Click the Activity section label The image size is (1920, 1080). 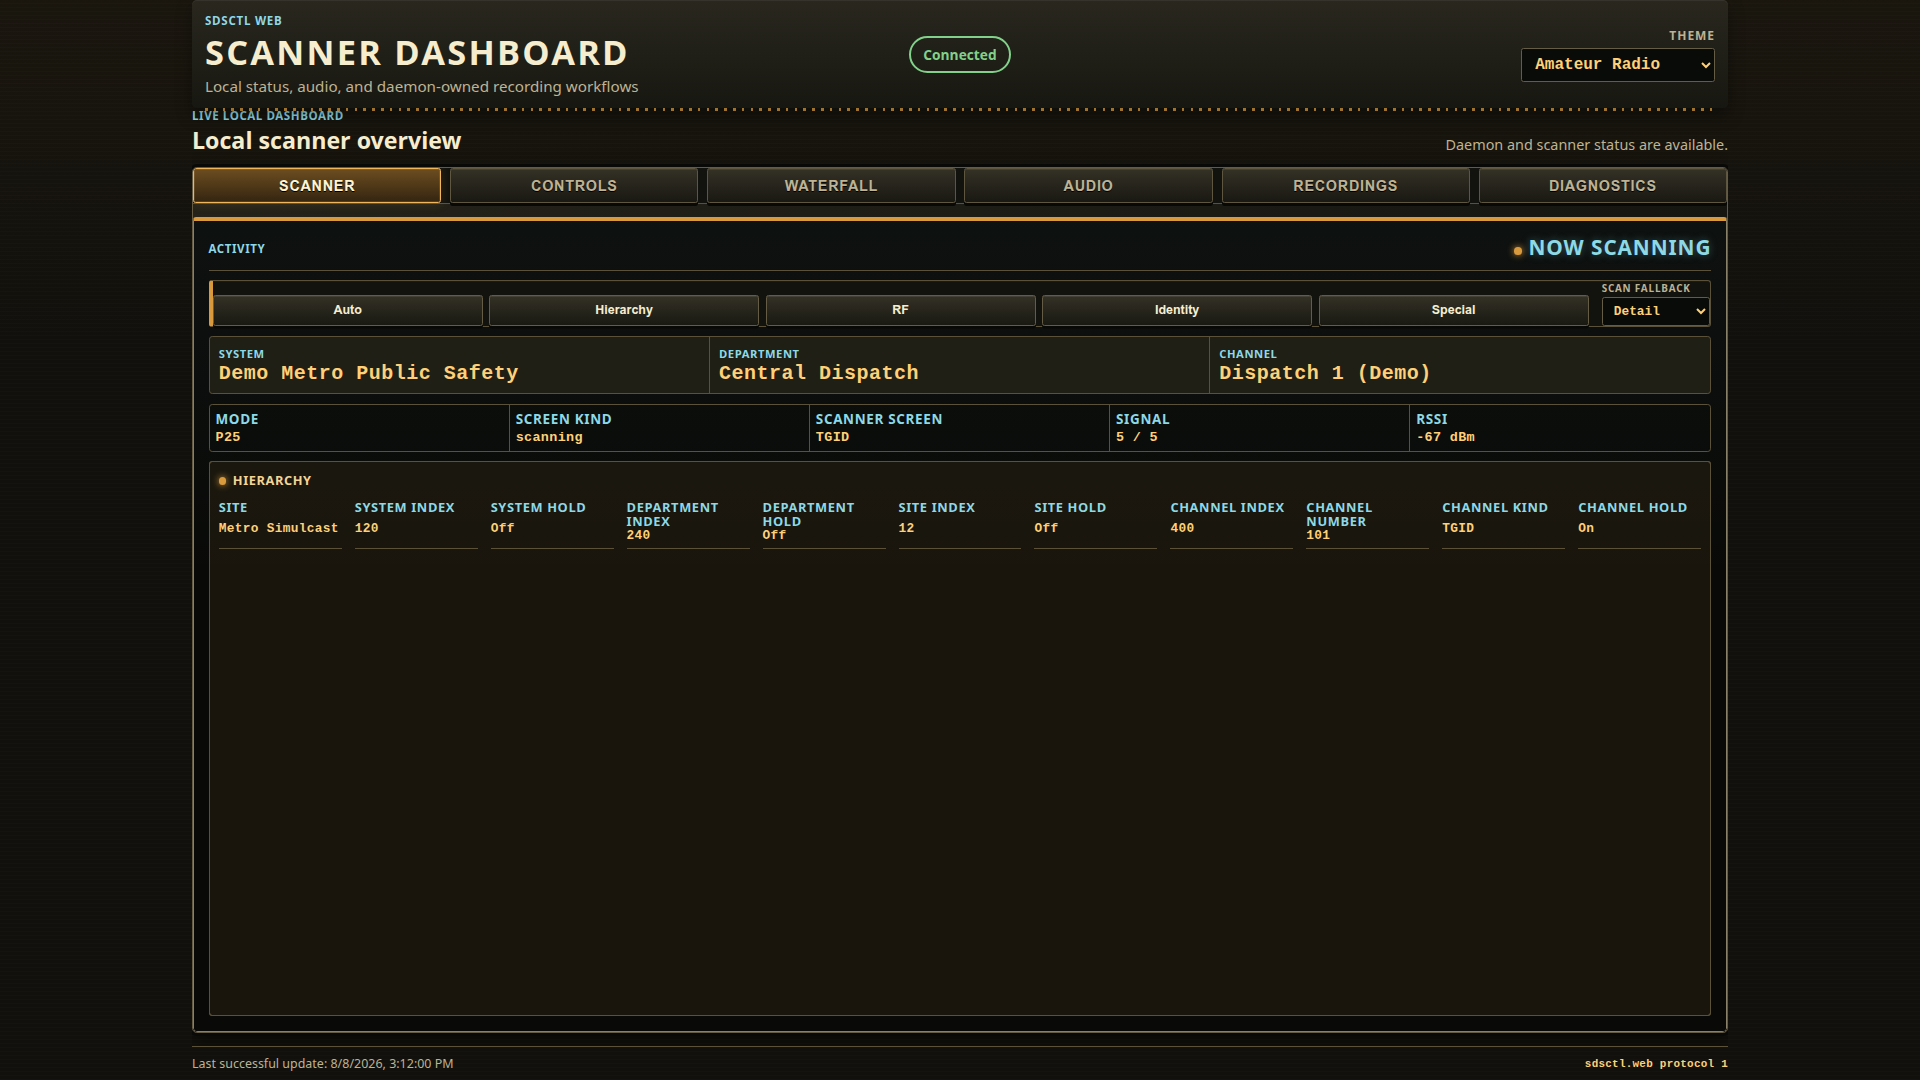(x=236, y=249)
